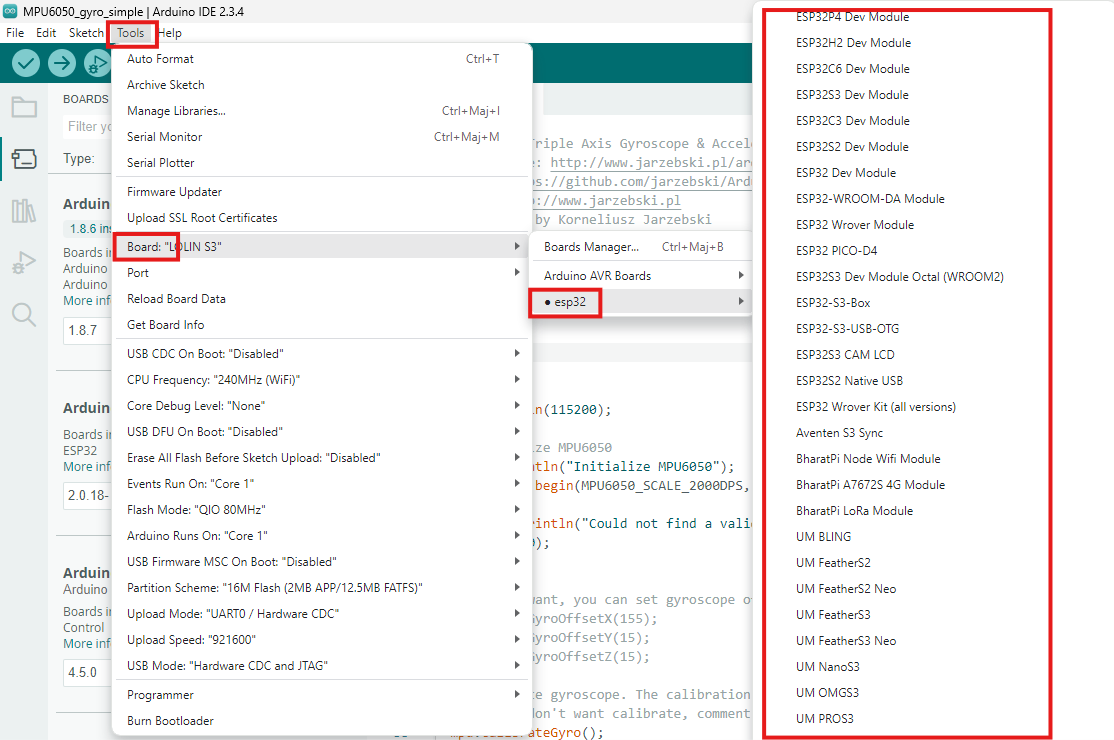Expand Partition Scheme option

(x=322, y=588)
